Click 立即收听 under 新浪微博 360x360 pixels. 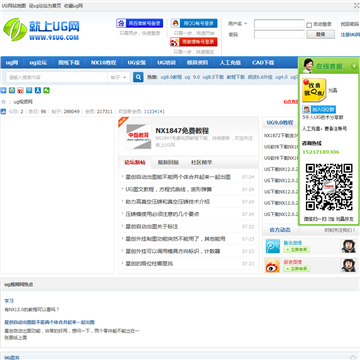(x=297, y=268)
